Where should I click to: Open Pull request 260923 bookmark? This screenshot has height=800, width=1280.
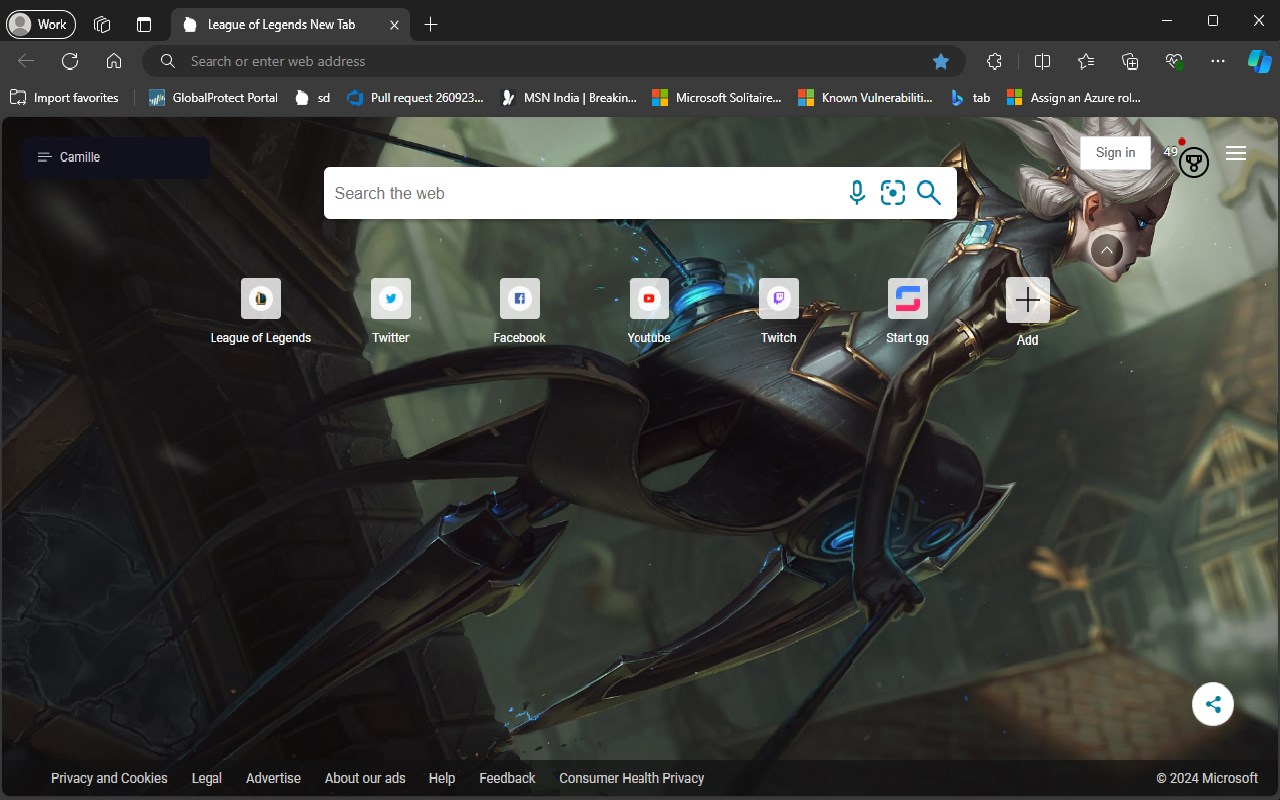click(415, 98)
